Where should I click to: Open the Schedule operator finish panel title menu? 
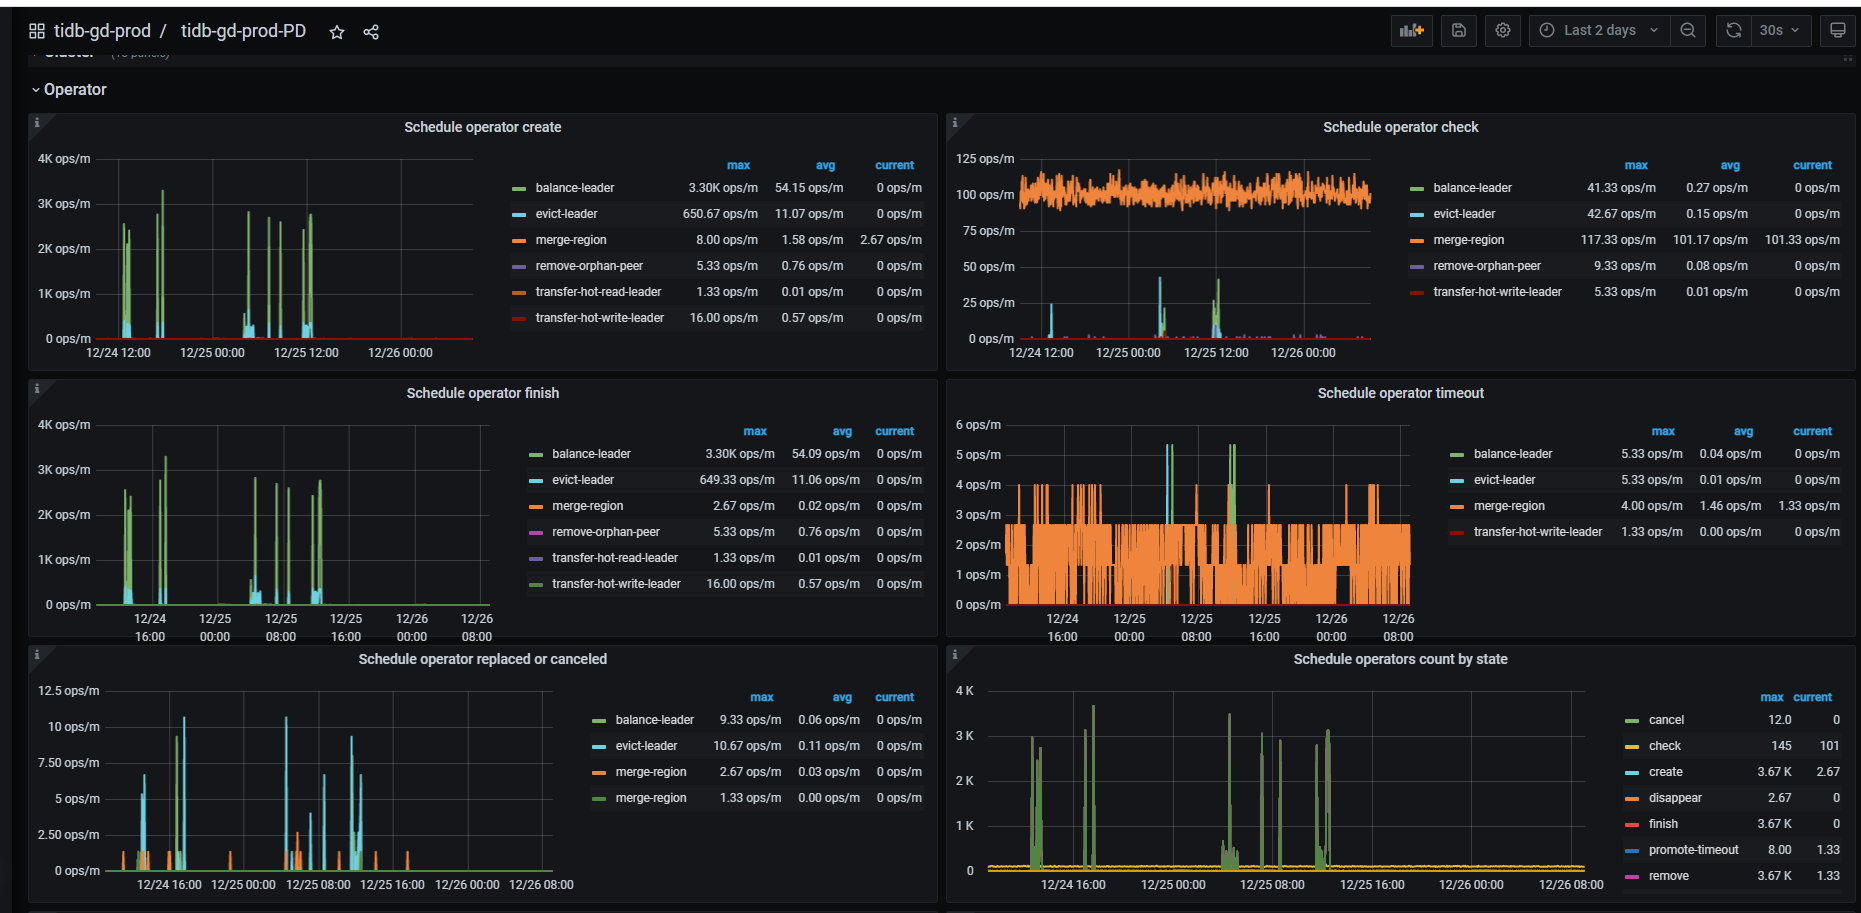[482, 393]
